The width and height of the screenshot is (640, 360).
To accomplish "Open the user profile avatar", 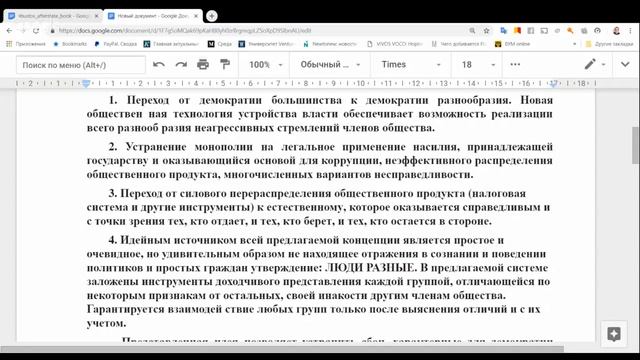I will pos(616,31).
